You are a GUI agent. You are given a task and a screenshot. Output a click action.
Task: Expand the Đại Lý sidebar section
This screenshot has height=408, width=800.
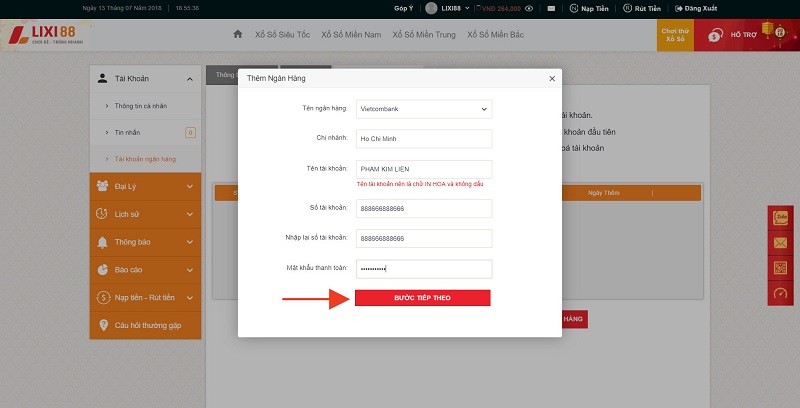coord(145,185)
